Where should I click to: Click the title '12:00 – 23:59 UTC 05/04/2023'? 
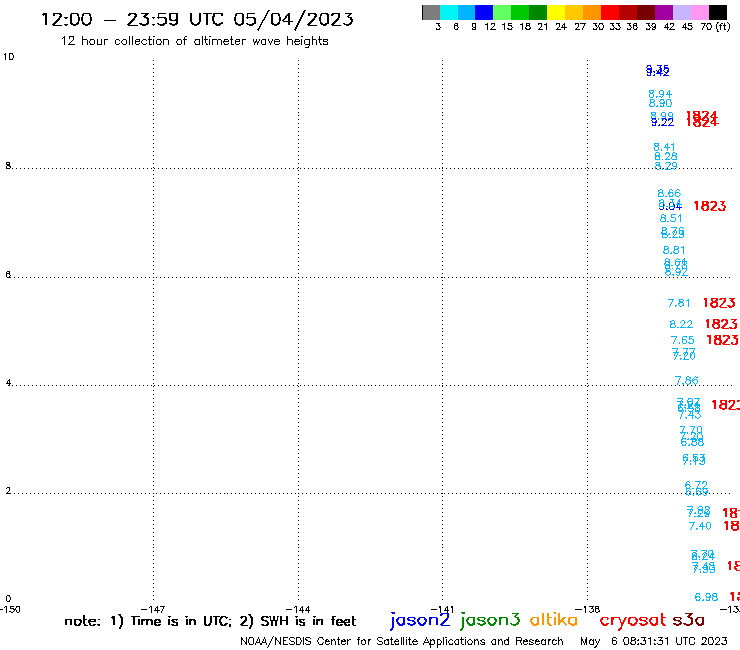click(197, 19)
